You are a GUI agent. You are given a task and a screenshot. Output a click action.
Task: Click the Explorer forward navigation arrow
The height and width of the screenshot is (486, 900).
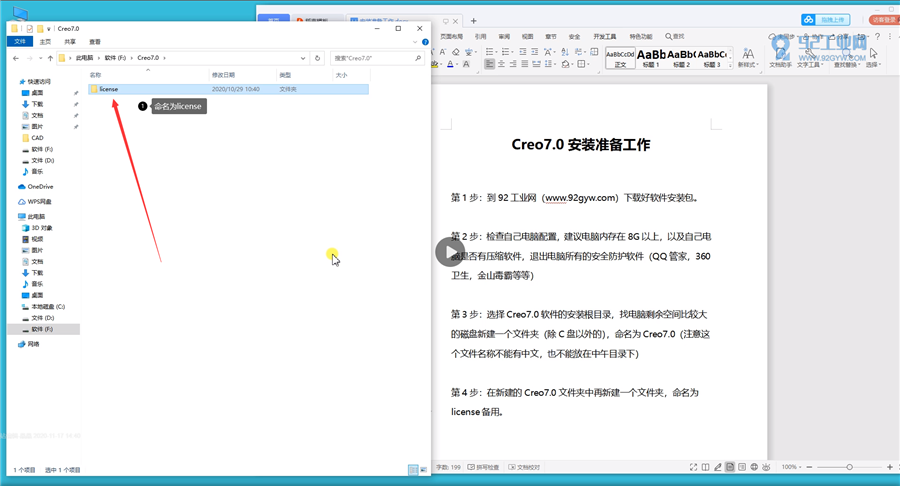(29, 58)
